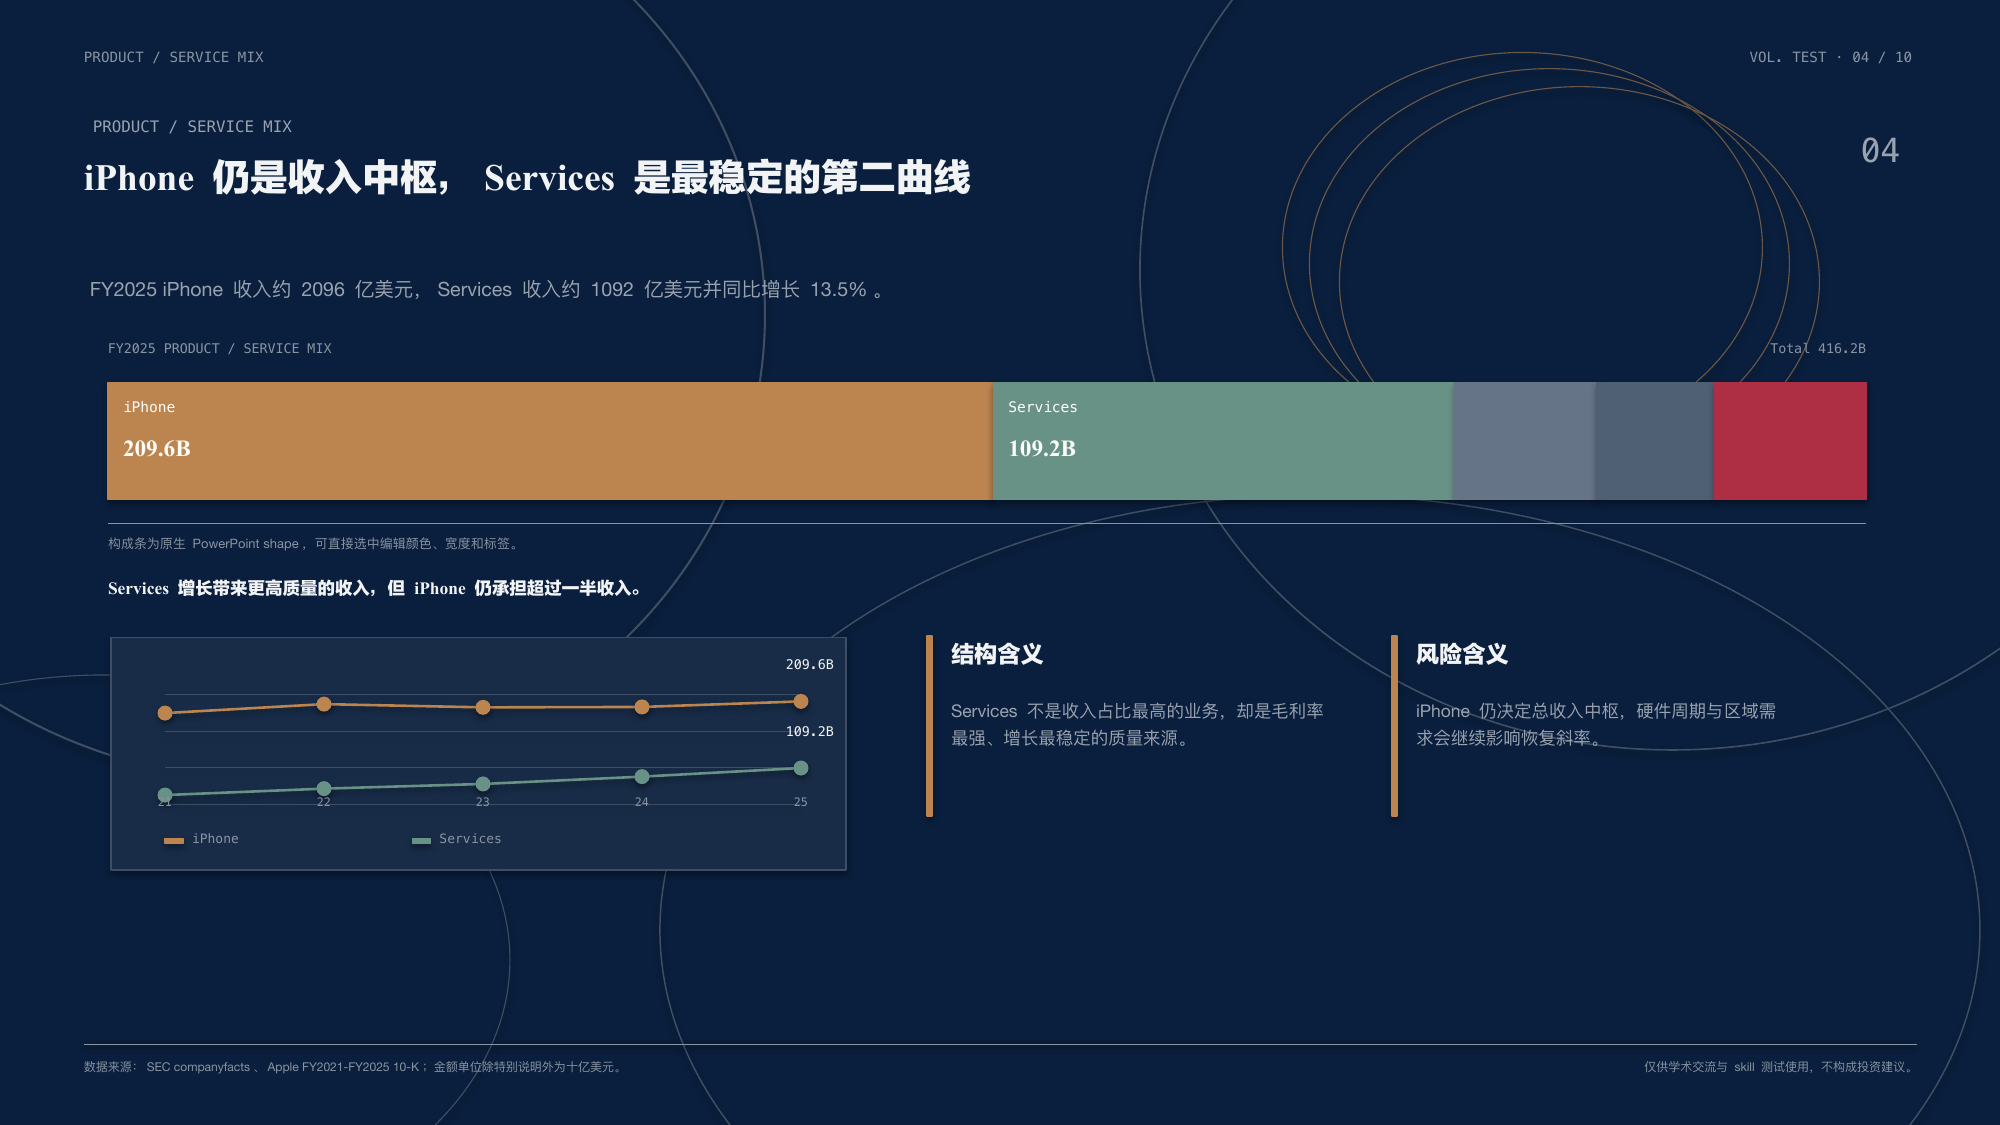
Task: Click the disclaimer footnote at bottom right
Action: click(1780, 1067)
